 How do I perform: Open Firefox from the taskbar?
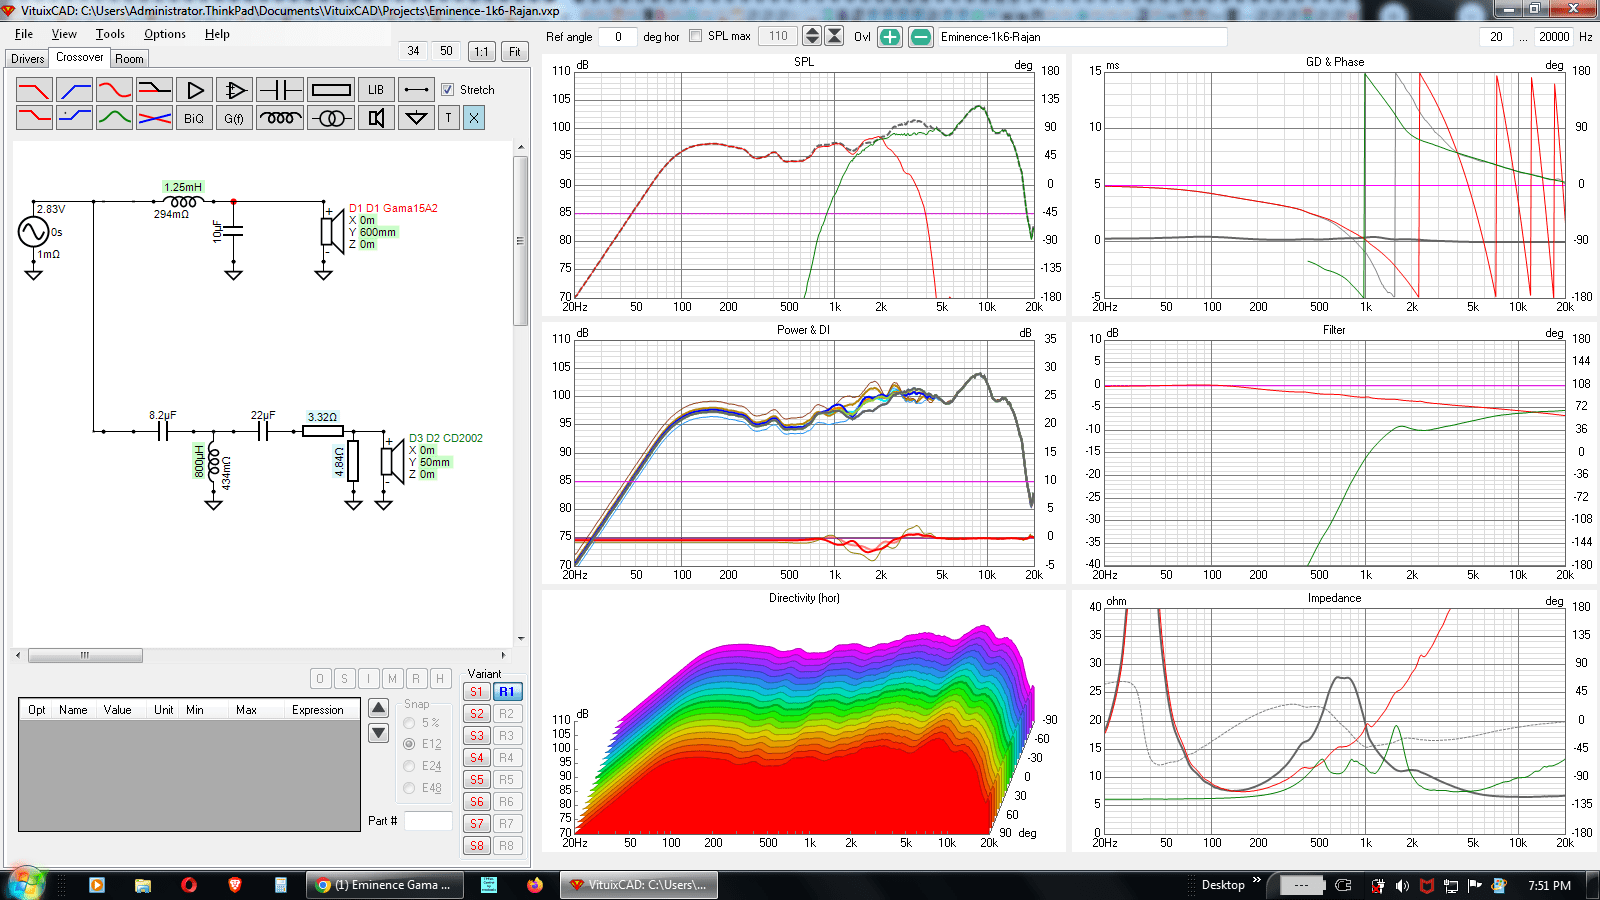tap(534, 885)
